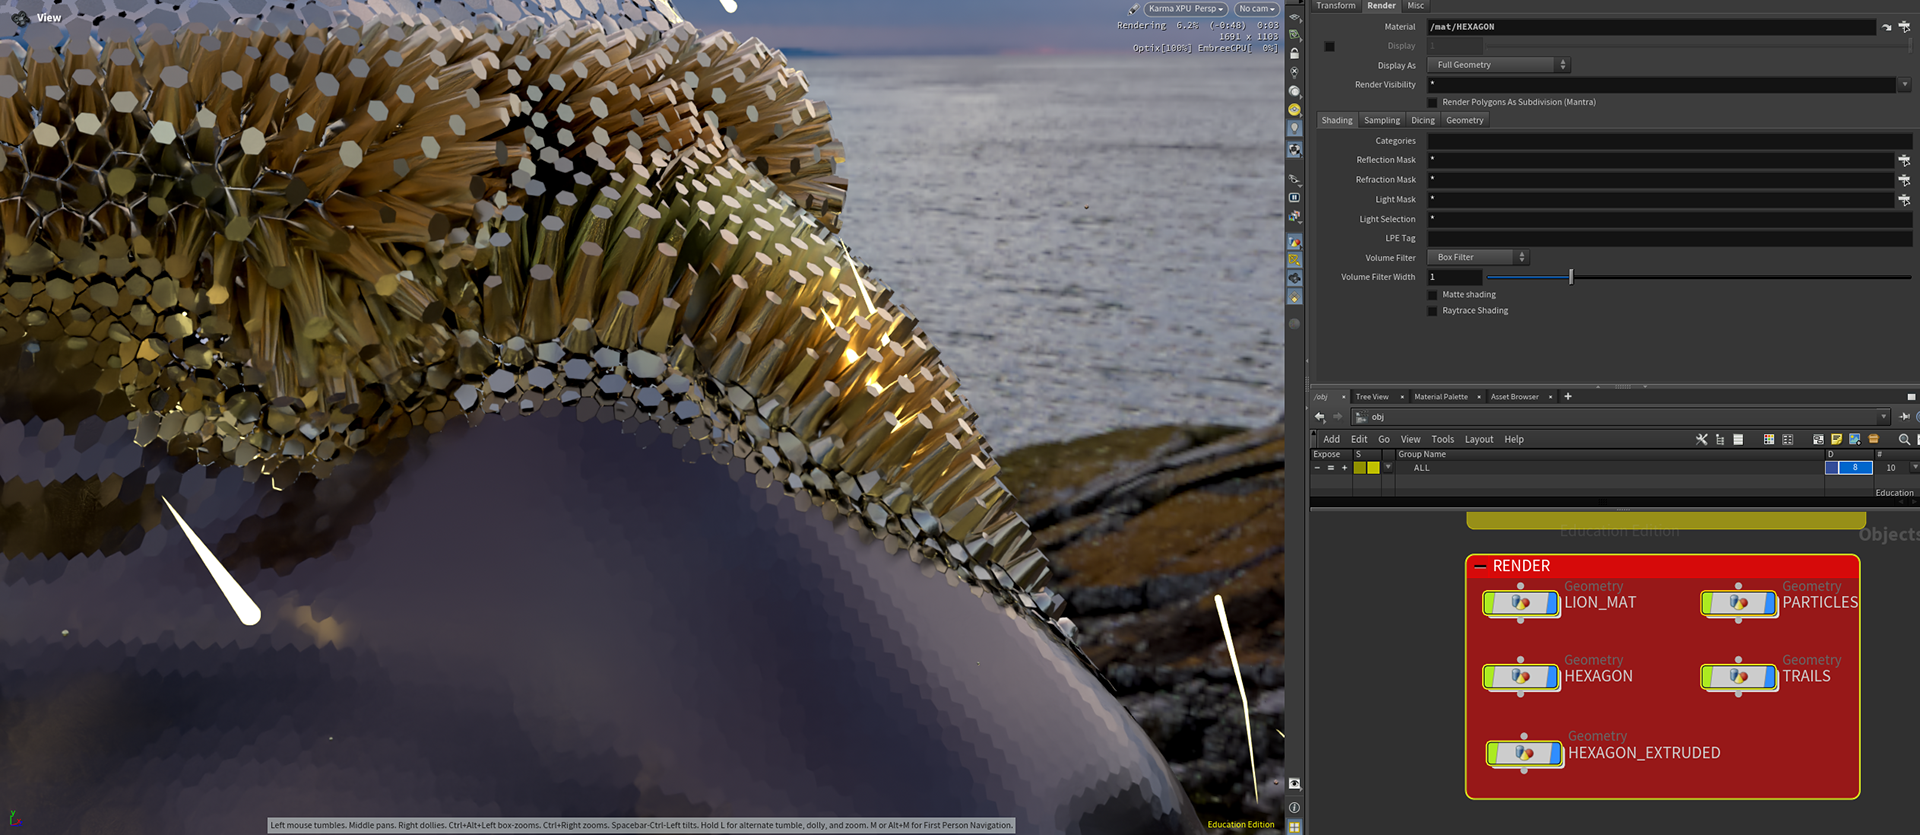1920x835 pixels.
Task: Switch to list view icon in network toolbar
Action: 1738,439
